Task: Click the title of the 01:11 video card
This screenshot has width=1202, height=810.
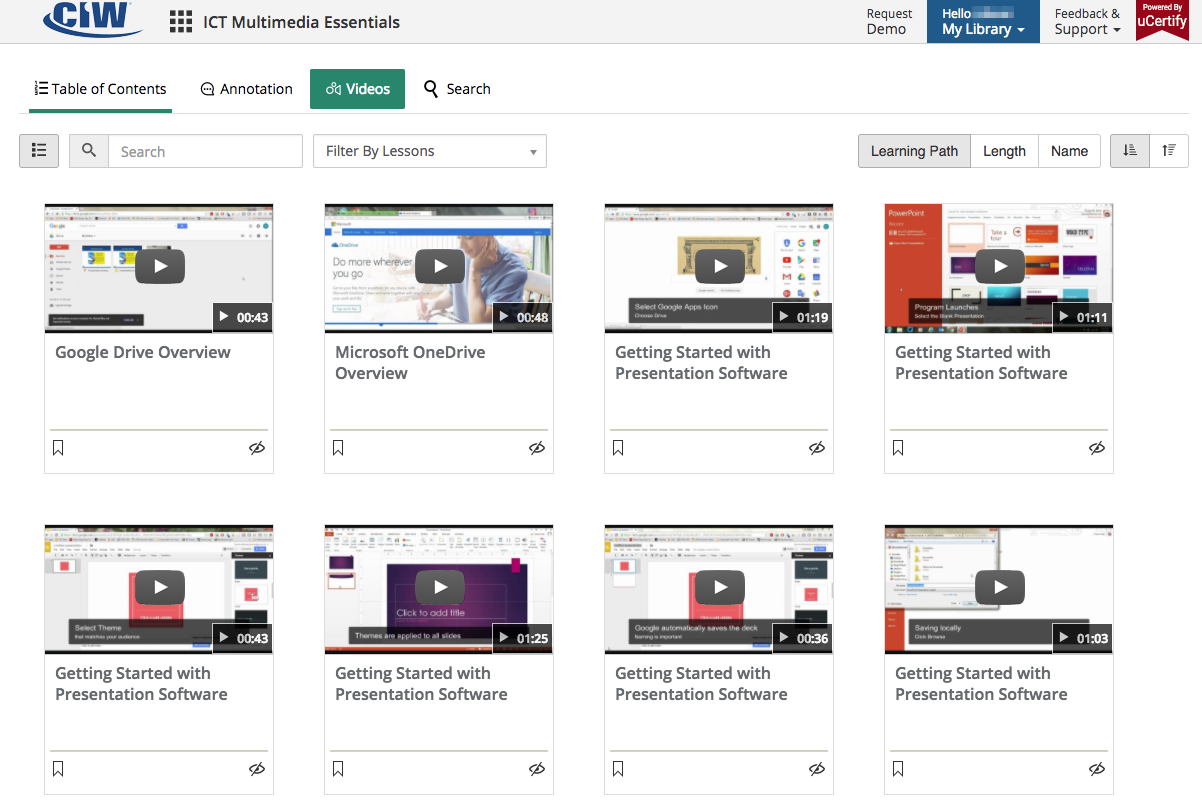Action: point(981,362)
